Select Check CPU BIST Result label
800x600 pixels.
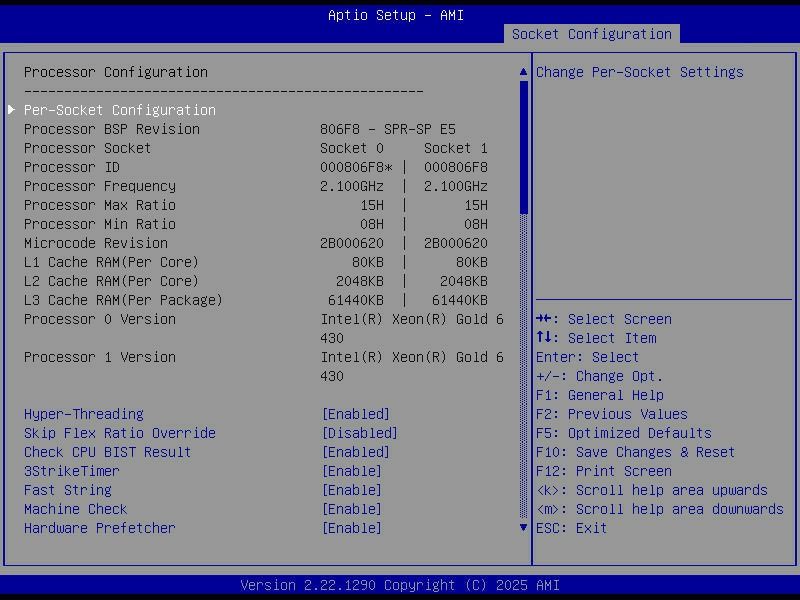[108, 452]
